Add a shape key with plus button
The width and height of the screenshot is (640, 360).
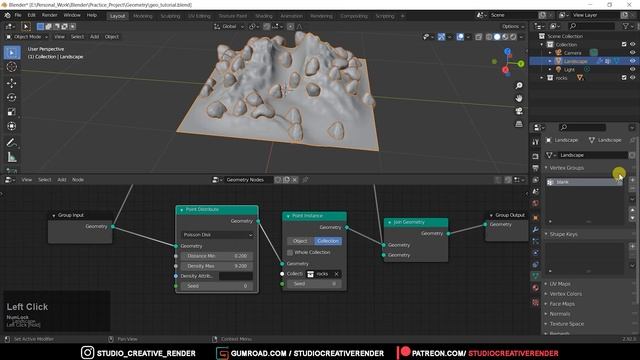coord(632,246)
